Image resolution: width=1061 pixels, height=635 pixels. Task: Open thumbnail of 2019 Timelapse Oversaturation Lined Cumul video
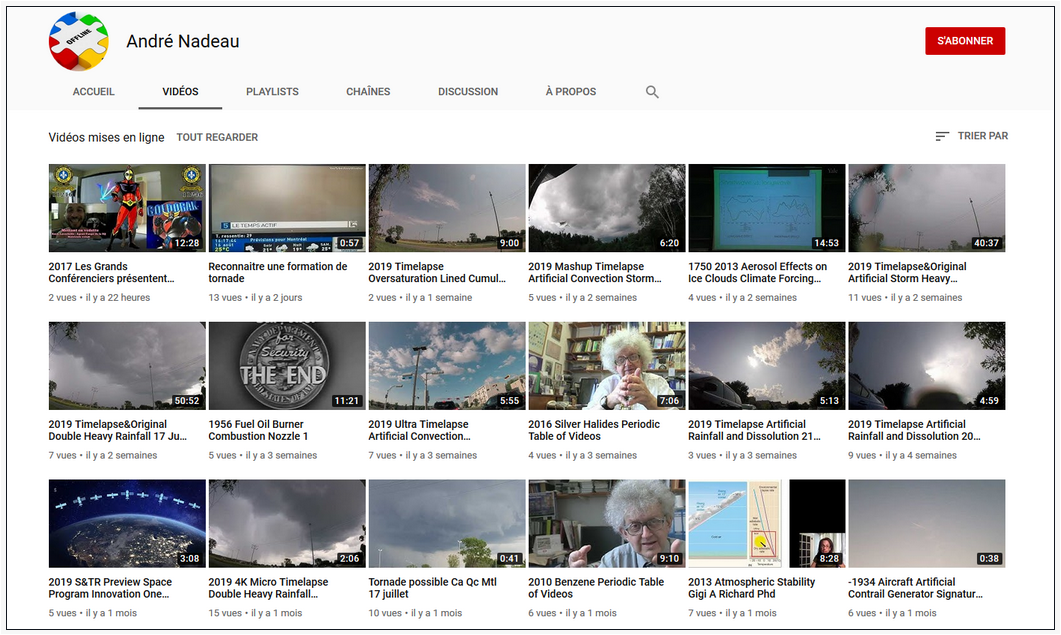[x=447, y=208]
